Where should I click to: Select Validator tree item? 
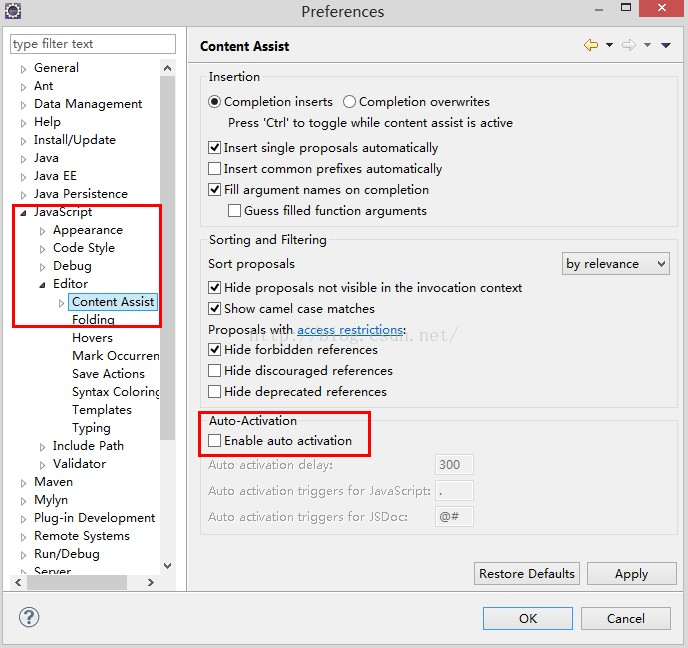pos(79,464)
